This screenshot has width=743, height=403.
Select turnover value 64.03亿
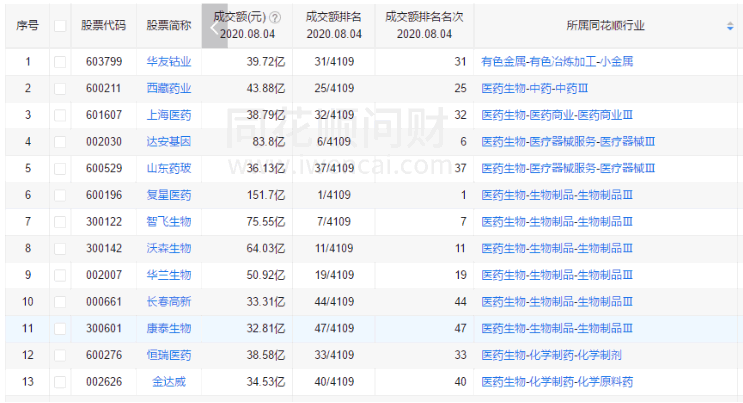pyautogui.click(x=266, y=248)
